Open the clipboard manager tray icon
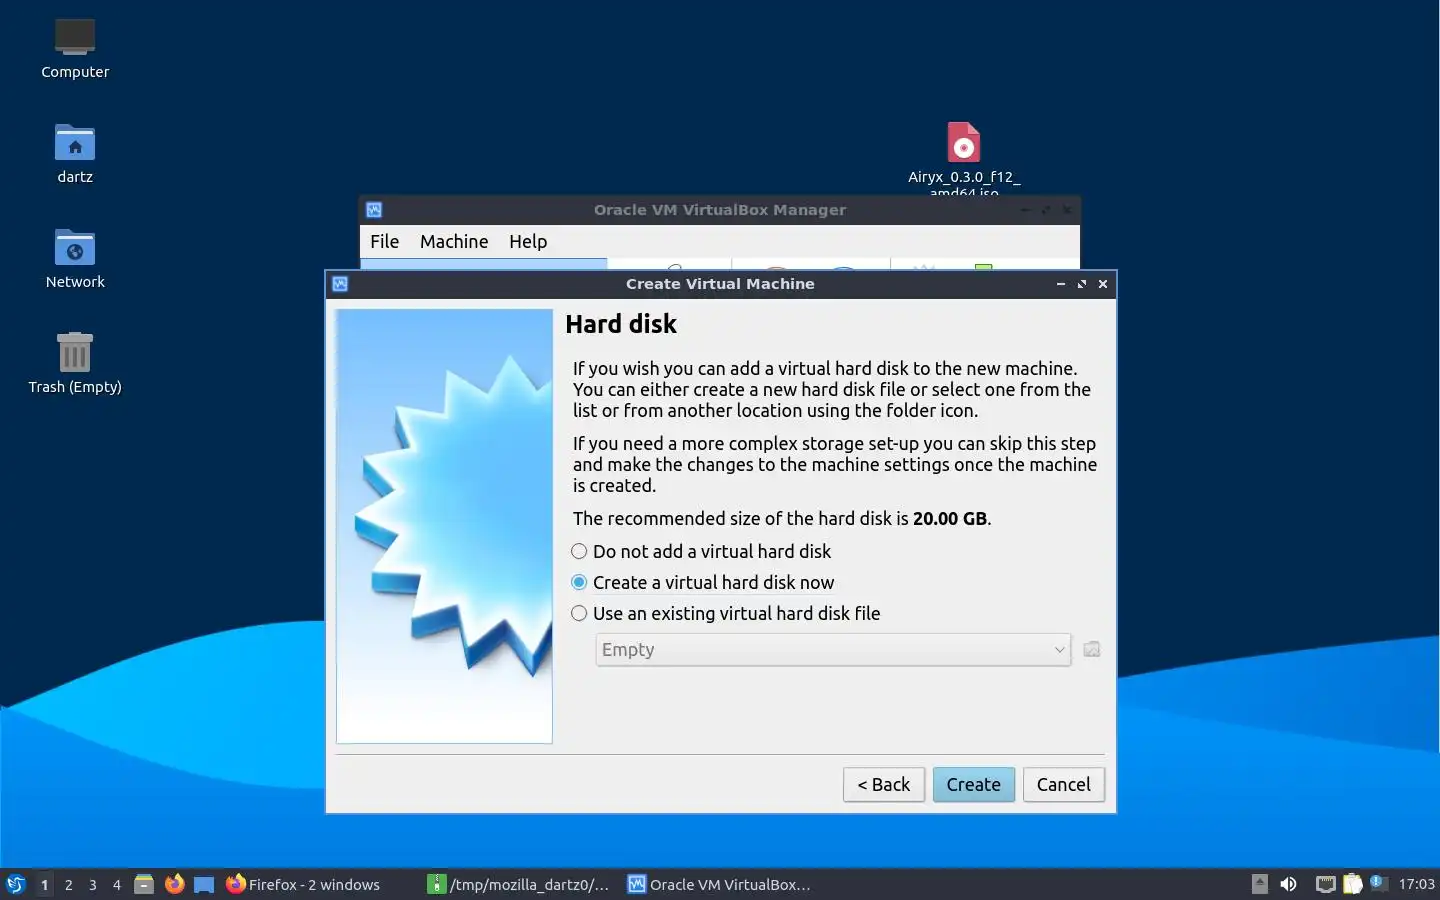1440x900 pixels. point(1352,884)
